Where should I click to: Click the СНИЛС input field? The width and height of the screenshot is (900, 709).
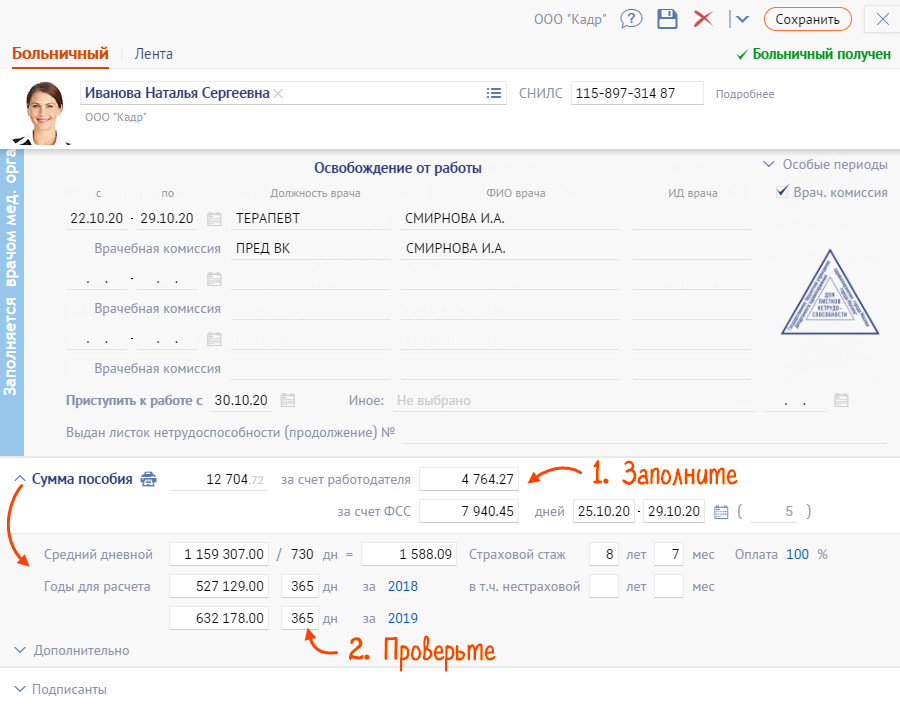[x=637, y=93]
